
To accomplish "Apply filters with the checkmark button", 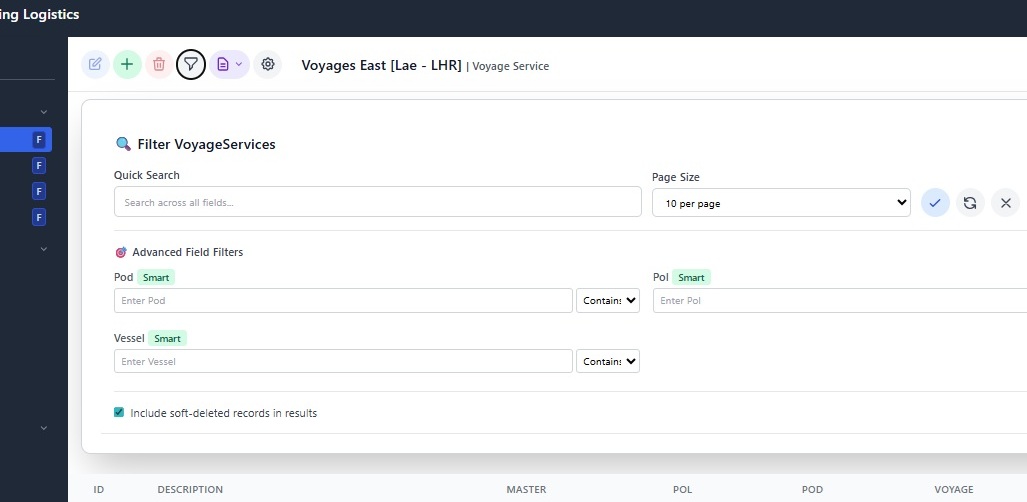I will (x=935, y=203).
